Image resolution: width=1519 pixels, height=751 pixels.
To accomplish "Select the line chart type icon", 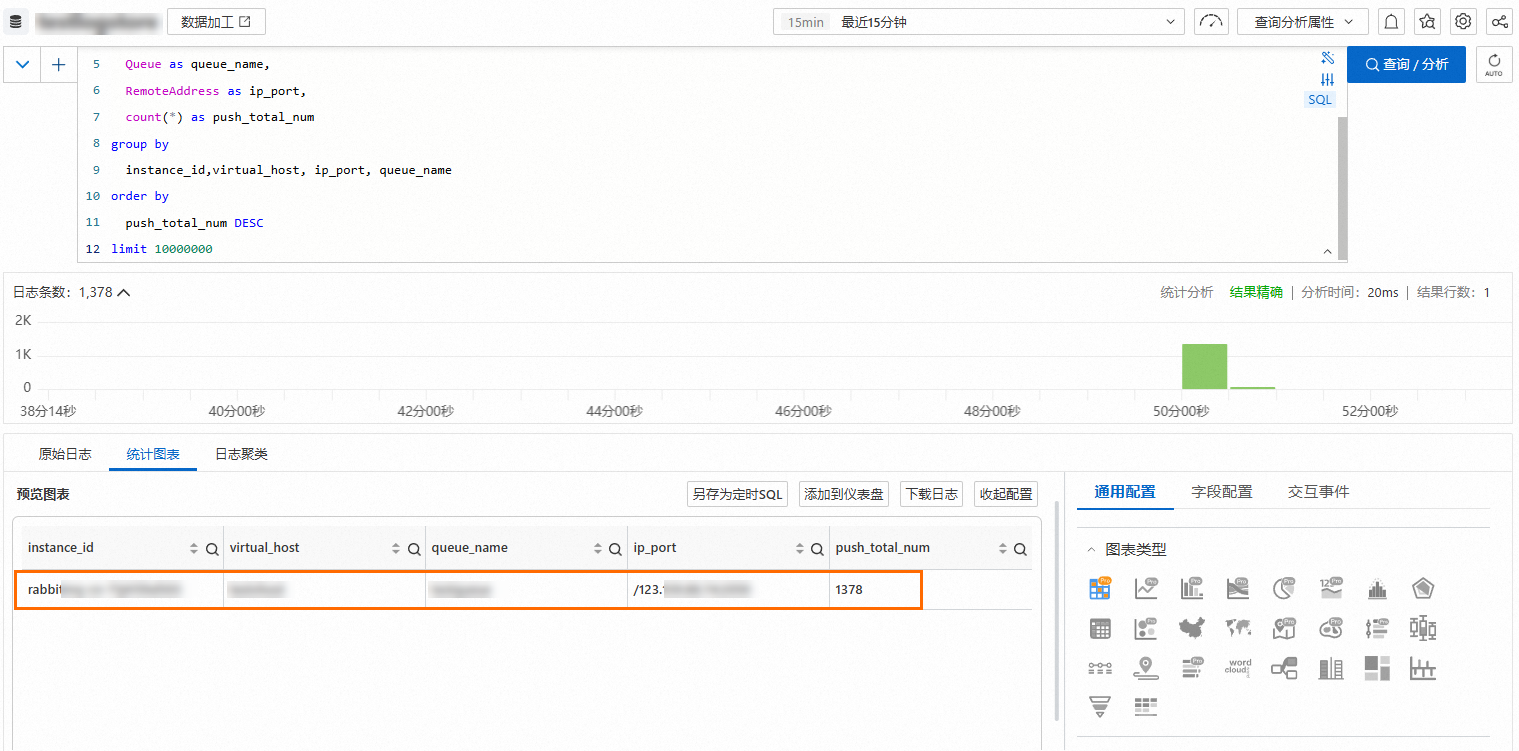I will [1146, 589].
